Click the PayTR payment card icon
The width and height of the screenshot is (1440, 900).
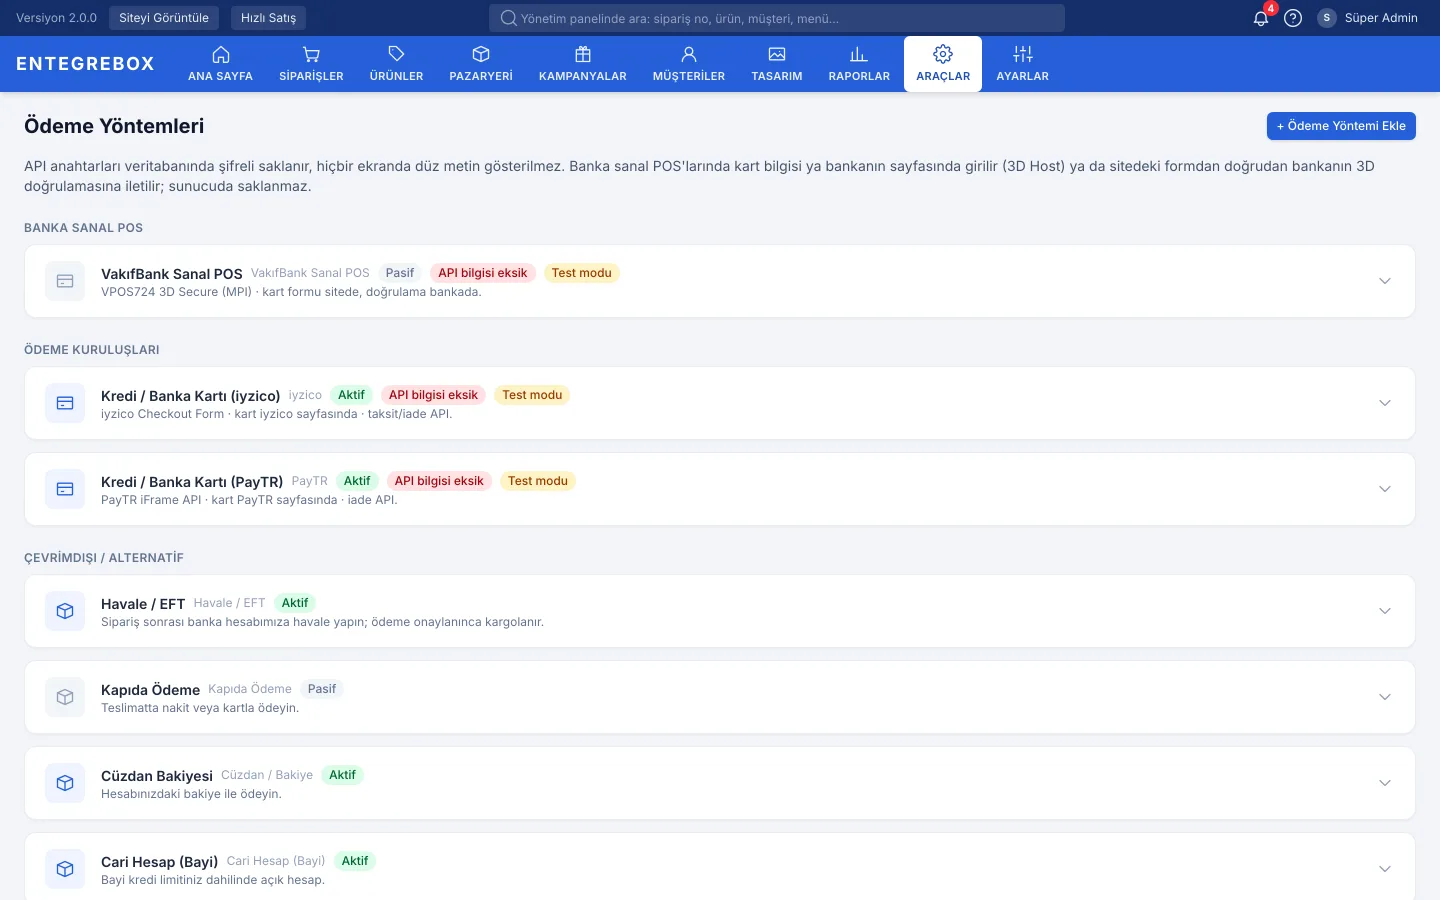click(65, 489)
